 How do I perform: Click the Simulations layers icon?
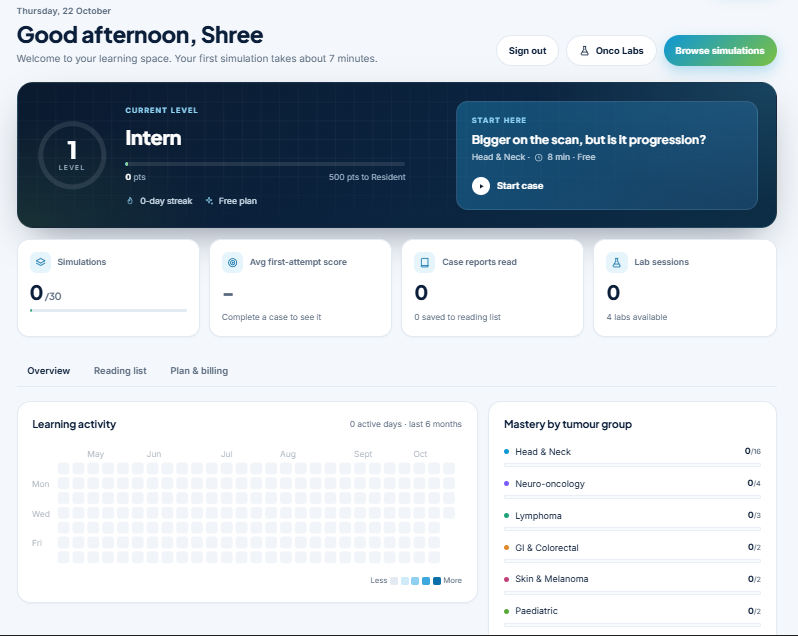[41, 262]
